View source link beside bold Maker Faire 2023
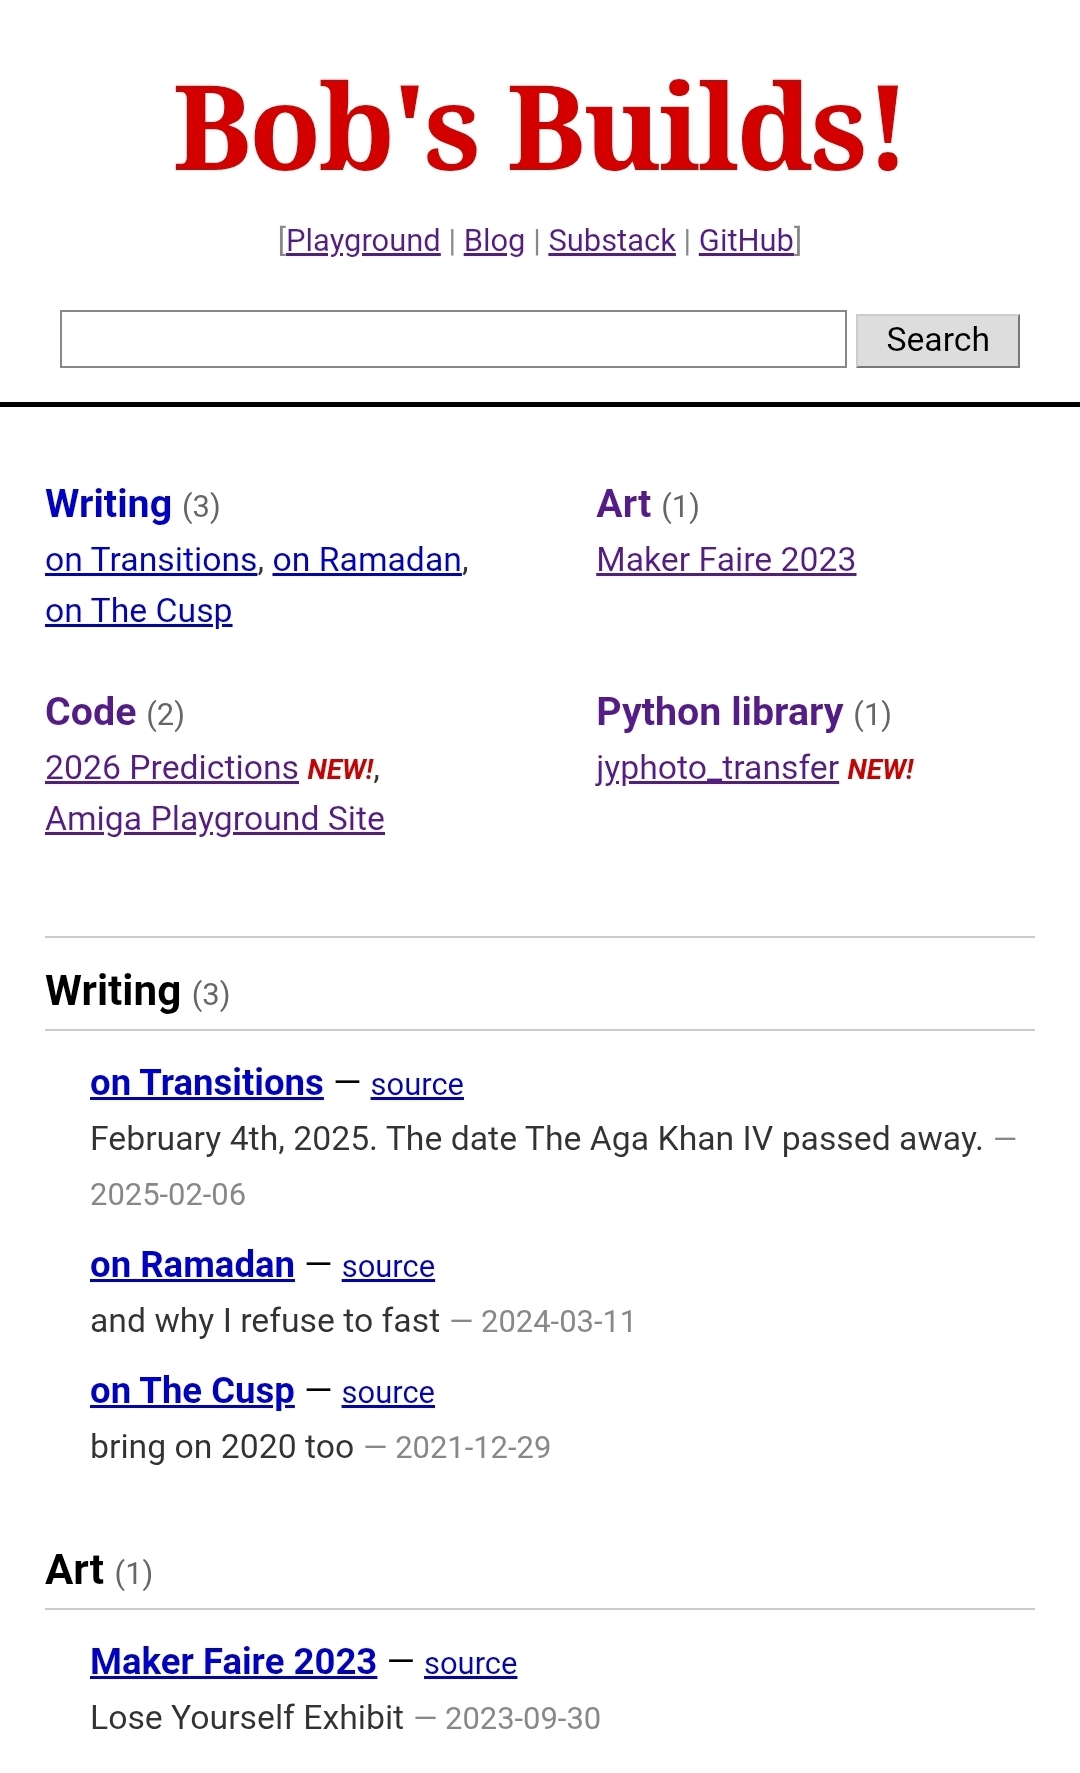Screen dimensions: 1080x1773 pos(470,1664)
